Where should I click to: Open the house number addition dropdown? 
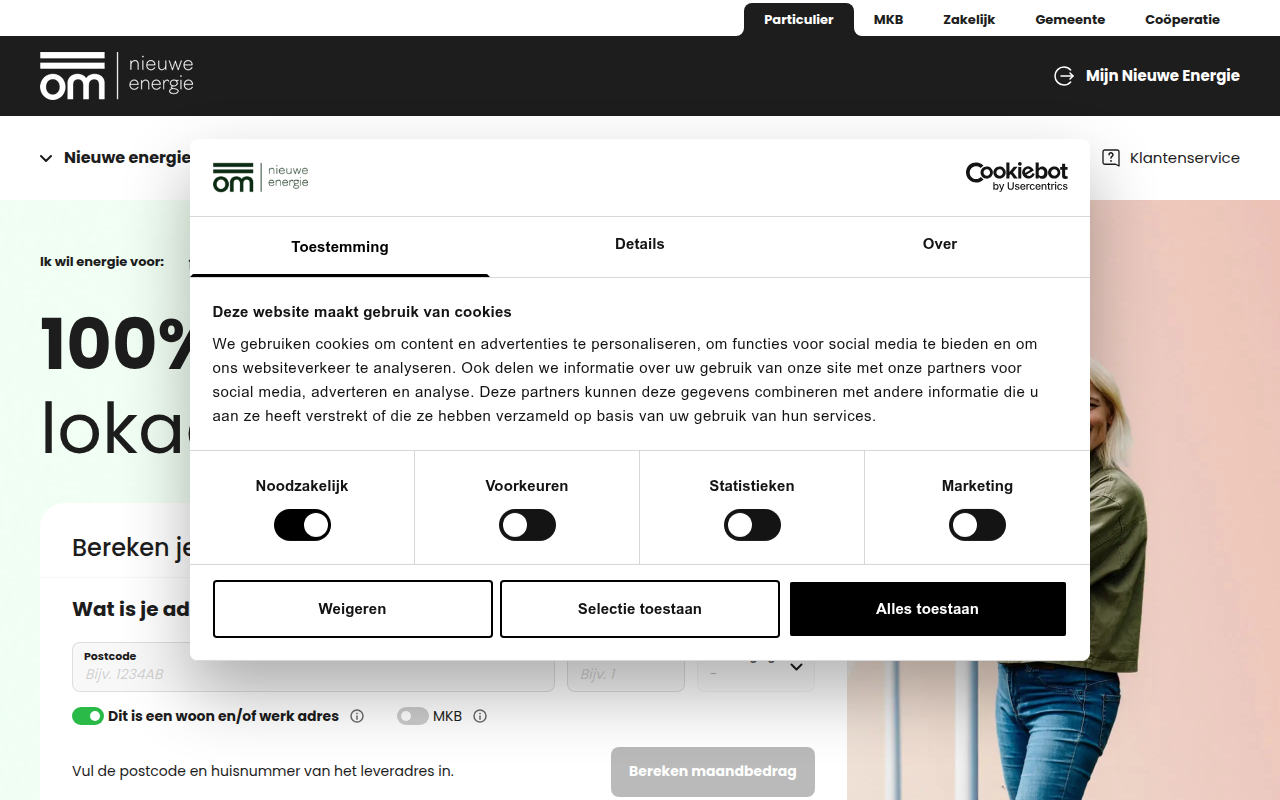[x=756, y=667]
